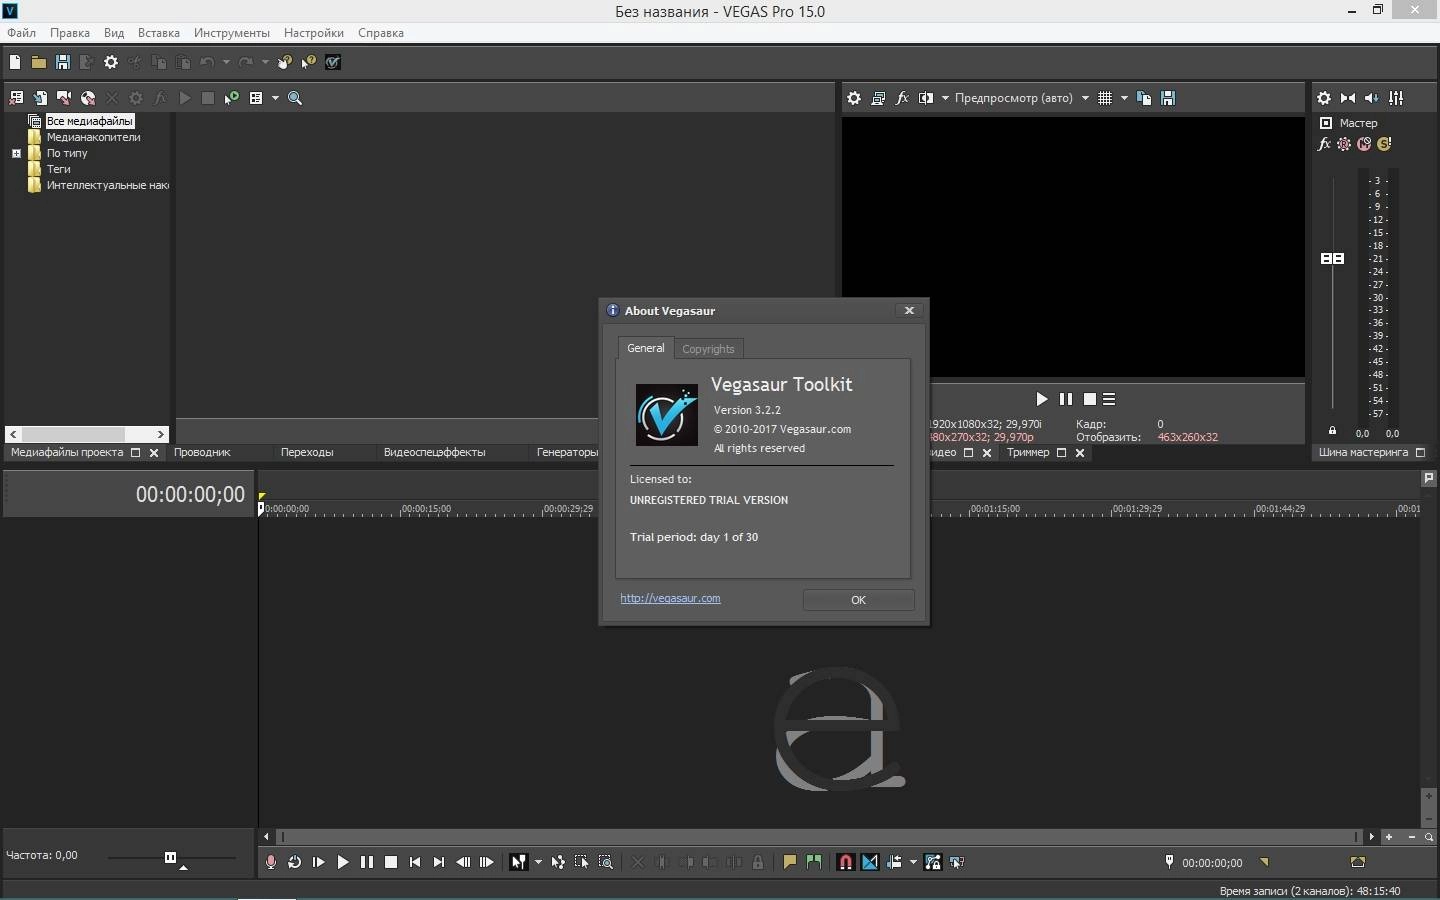Open Master FX icon below the Мастер label
Viewport: 1440px width, 900px height.
pos(1324,144)
